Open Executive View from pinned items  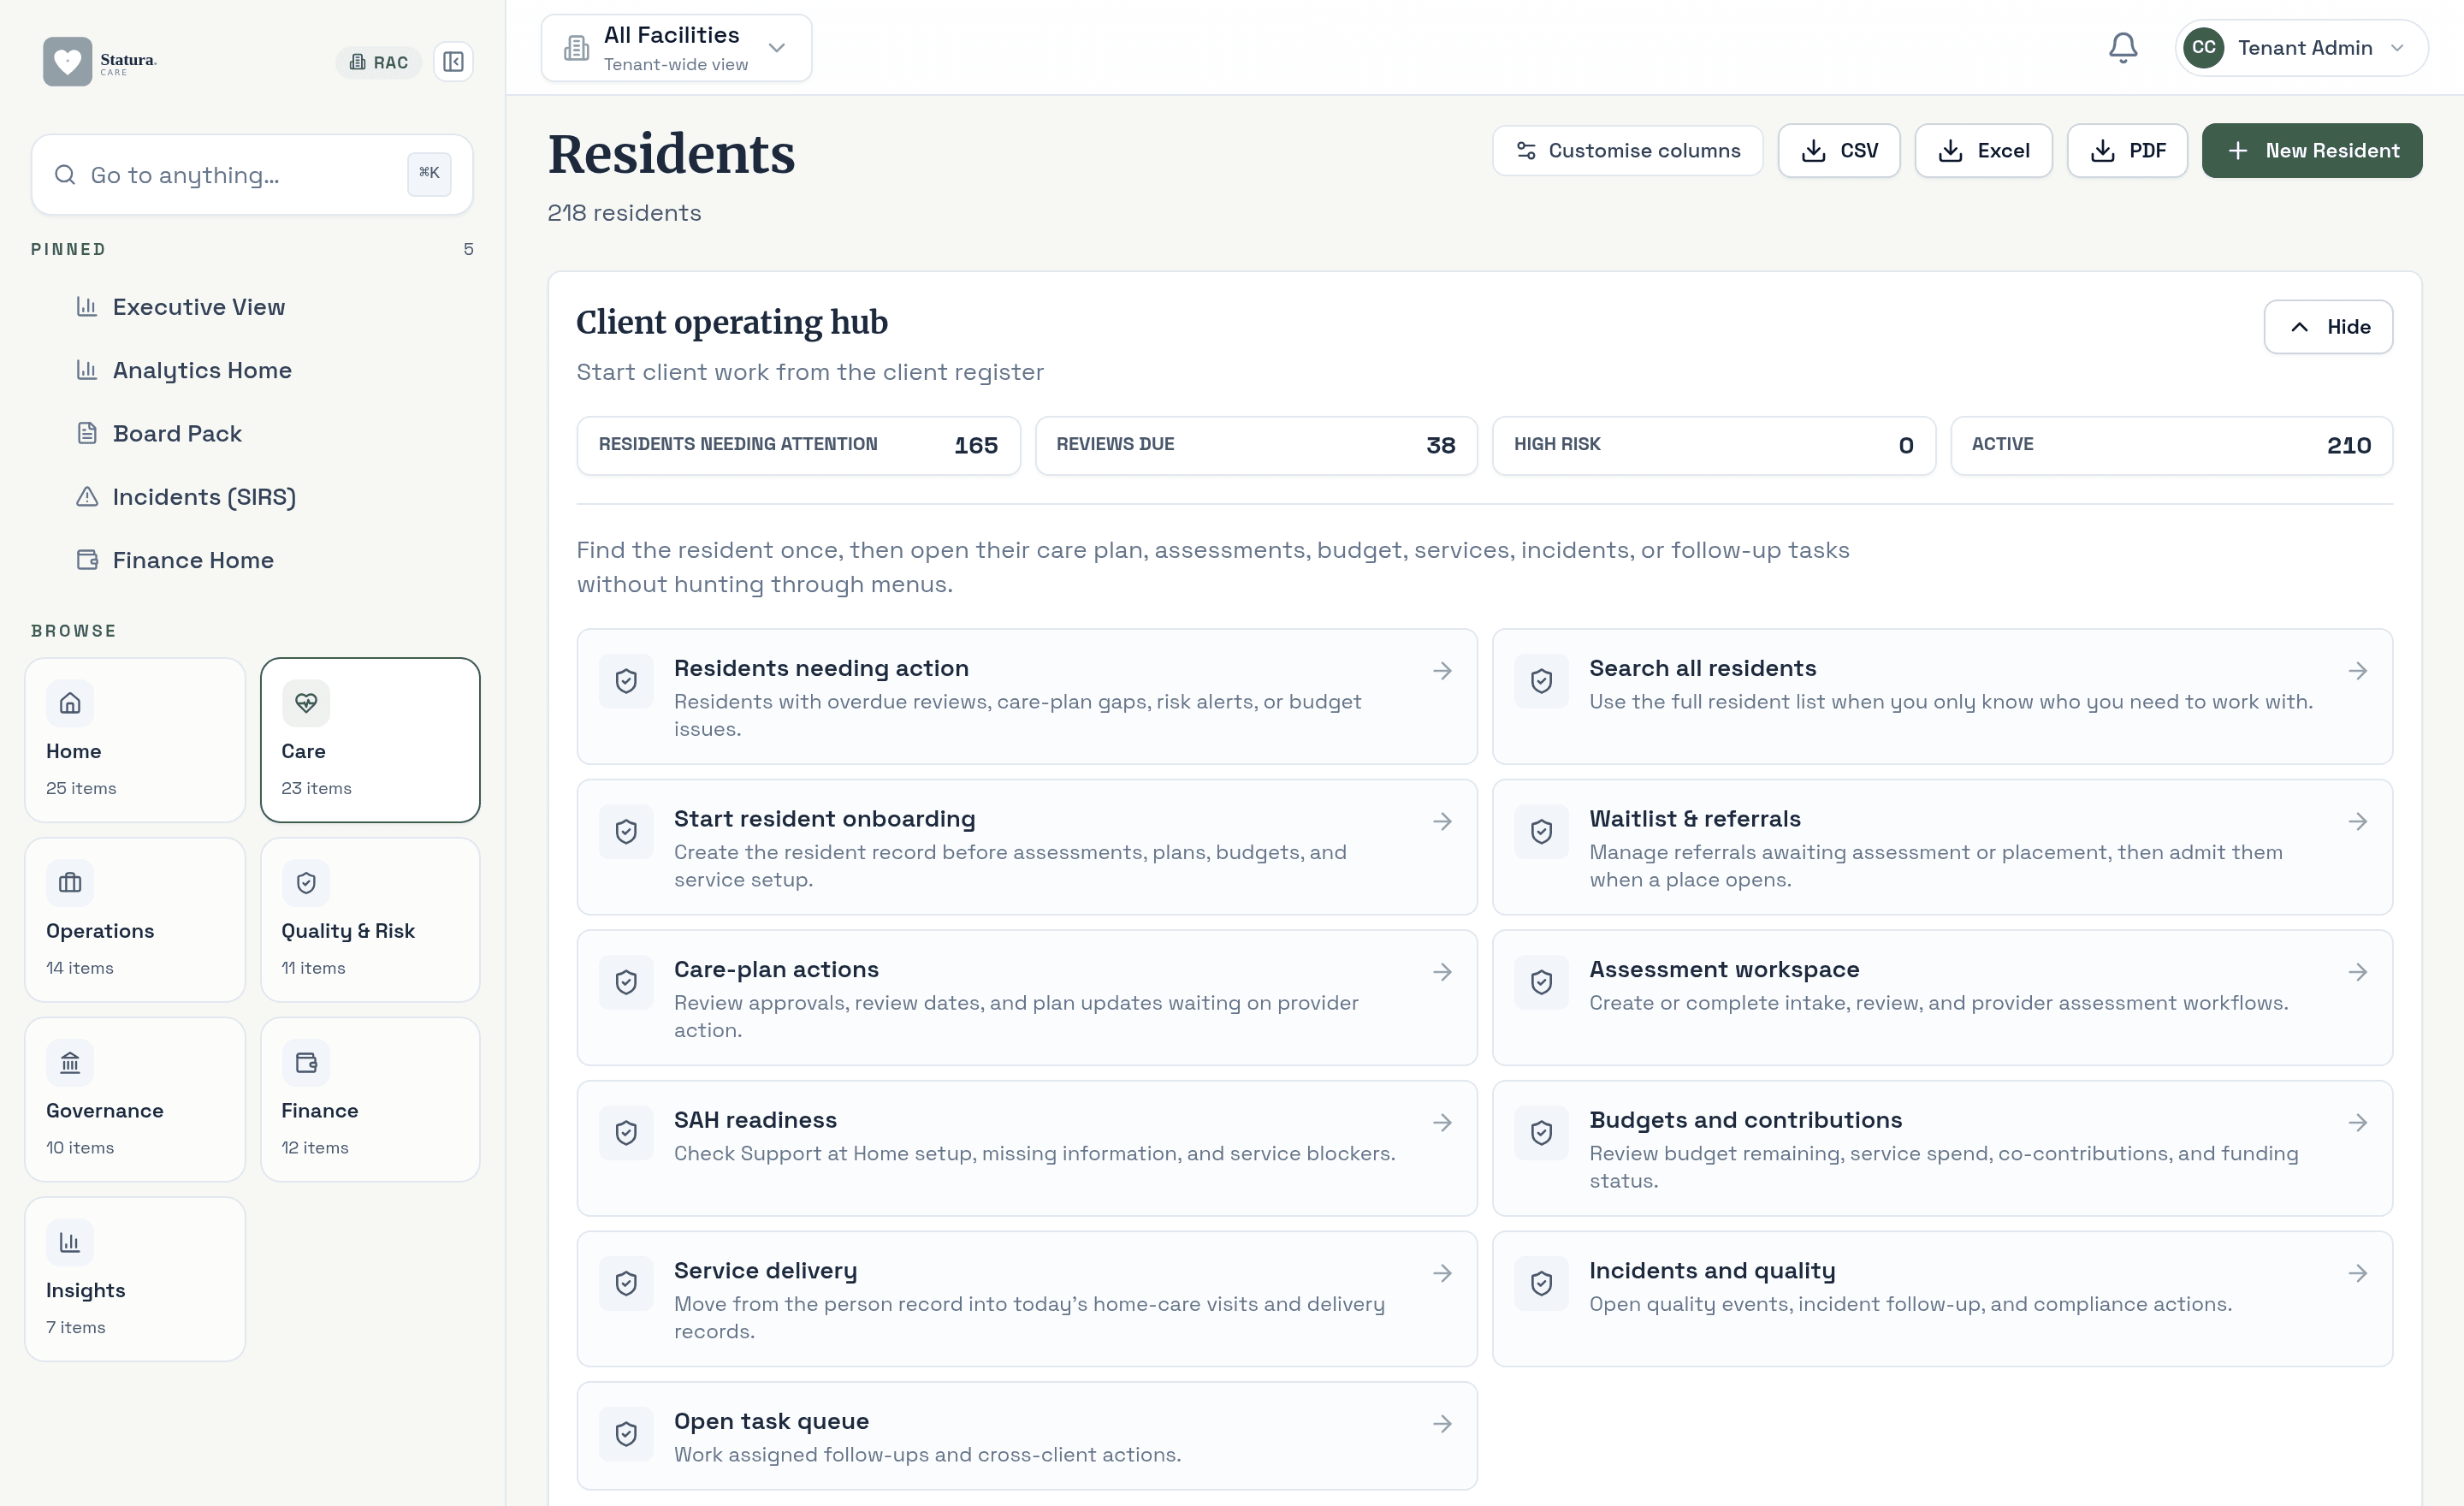point(198,306)
